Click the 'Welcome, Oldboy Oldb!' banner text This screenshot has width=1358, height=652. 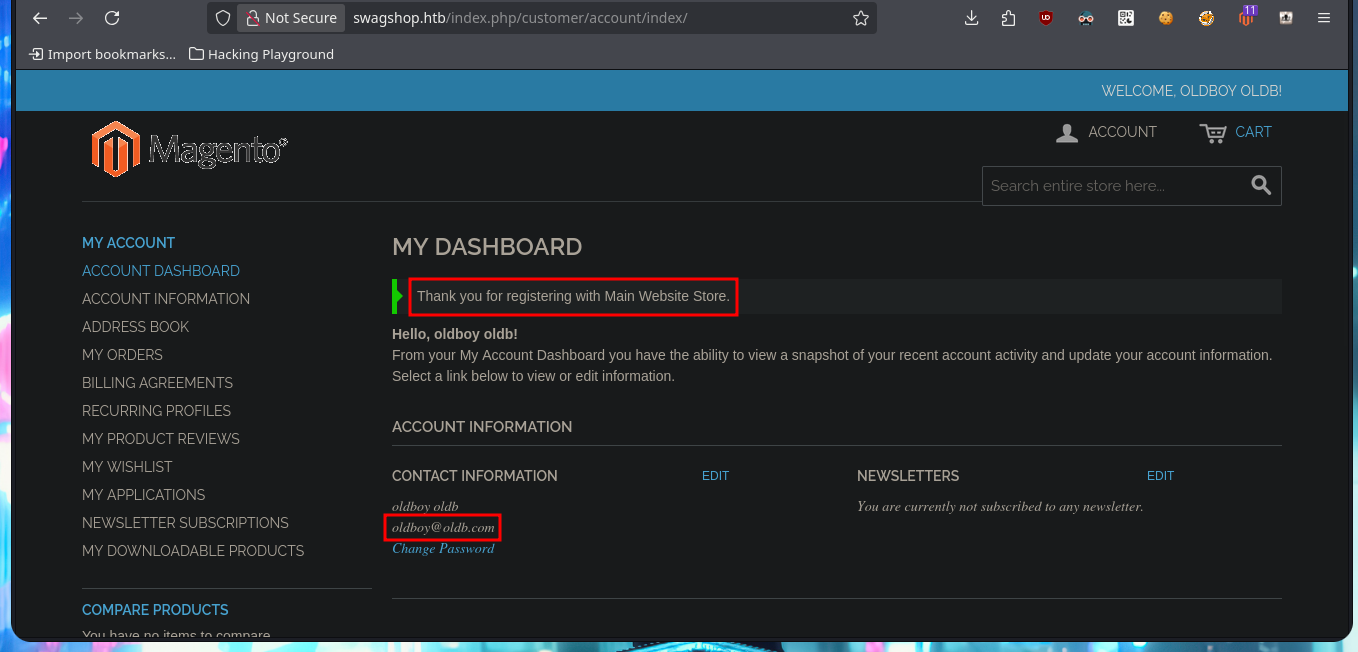pyautogui.click(x=1191, y=91)
